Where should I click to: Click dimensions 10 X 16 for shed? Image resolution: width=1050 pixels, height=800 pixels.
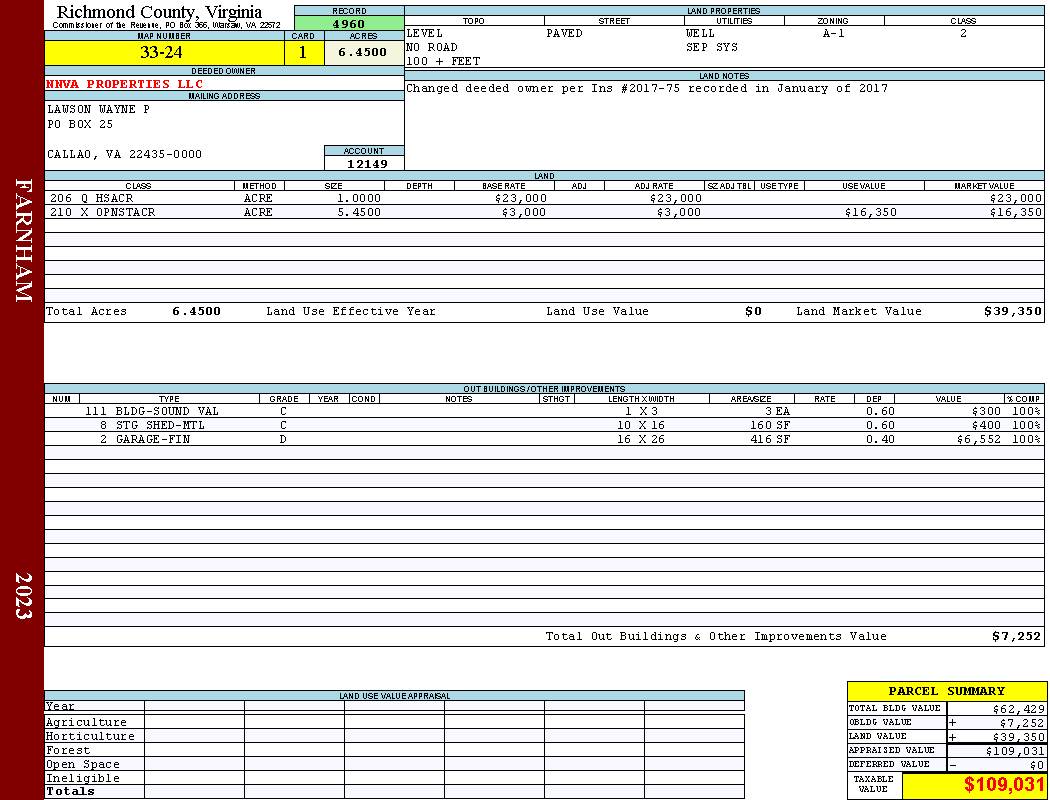click(641, 425)
